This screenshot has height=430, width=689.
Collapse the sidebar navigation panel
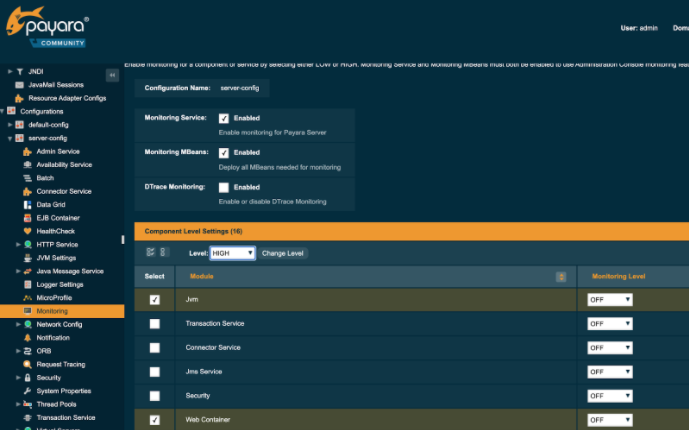coord(112,74)
